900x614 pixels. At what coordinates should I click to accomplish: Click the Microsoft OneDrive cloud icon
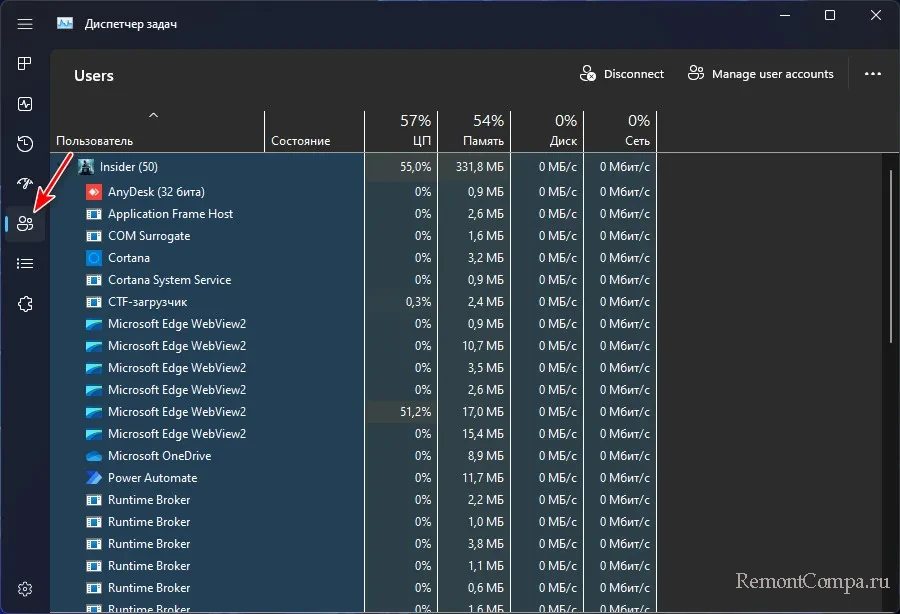point(94,456)
